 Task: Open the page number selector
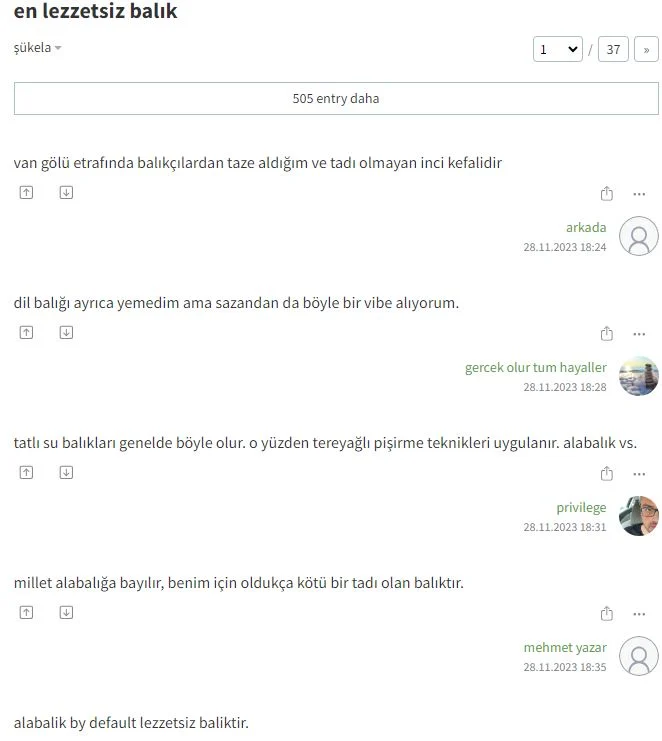coord(558,49)
